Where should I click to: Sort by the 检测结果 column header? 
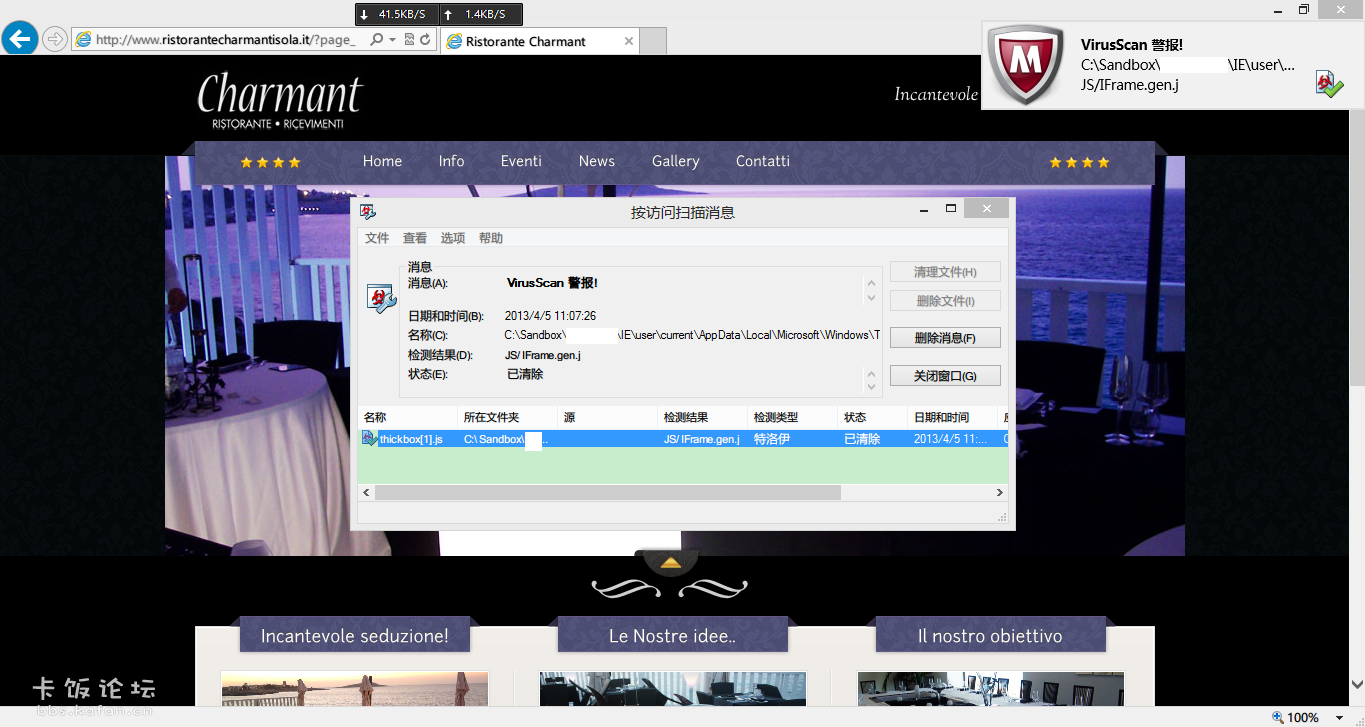[702, 417]
